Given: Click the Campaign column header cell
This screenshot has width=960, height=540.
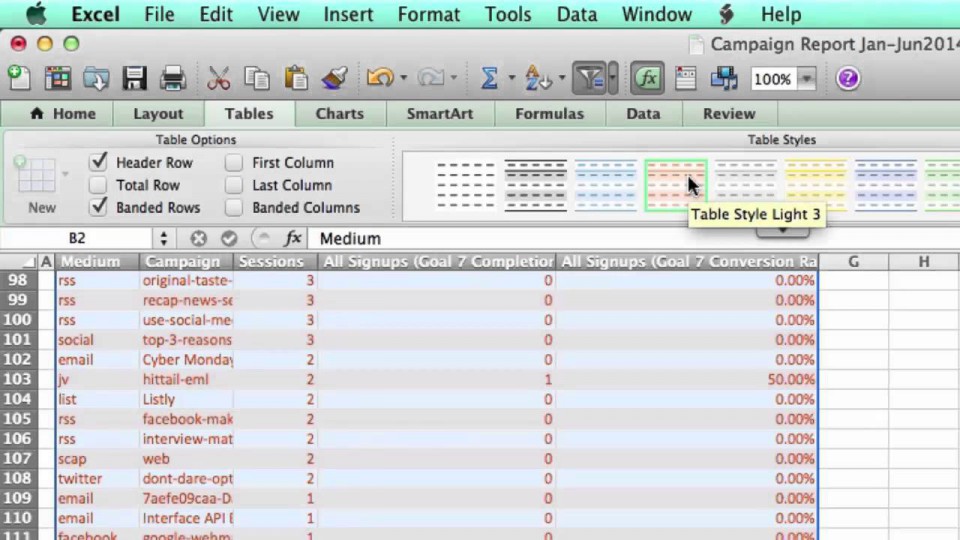Looking at the screenshot, I should tap(186, 261).
